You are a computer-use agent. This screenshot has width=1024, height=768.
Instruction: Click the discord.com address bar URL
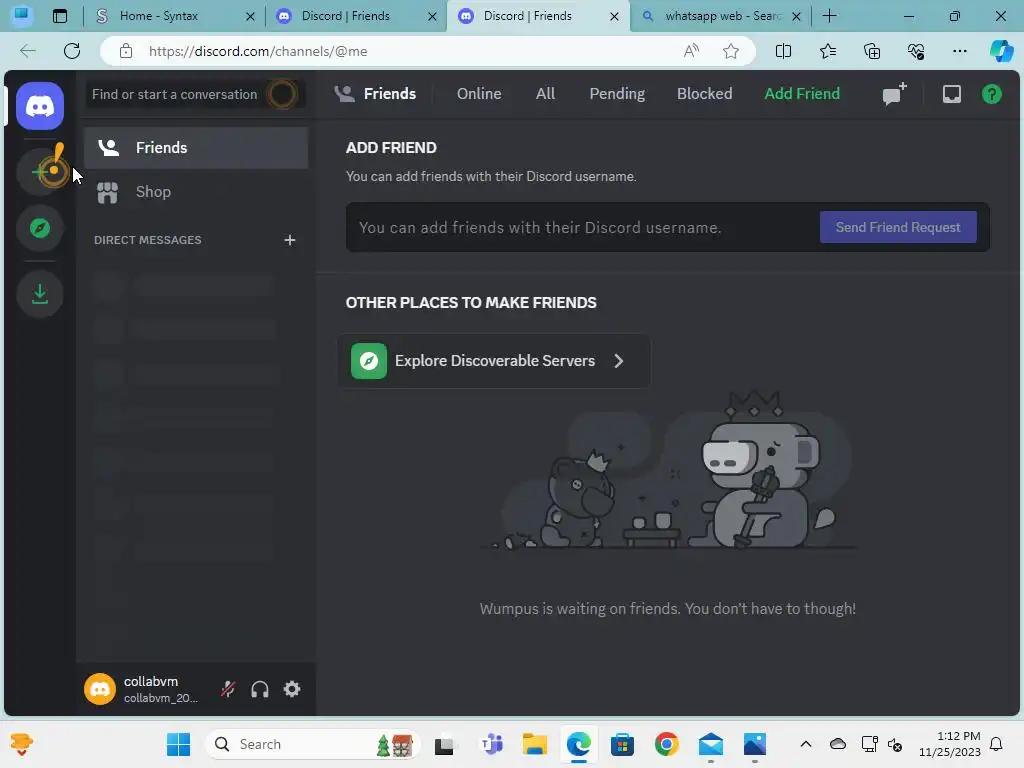[x=258, y=51]
